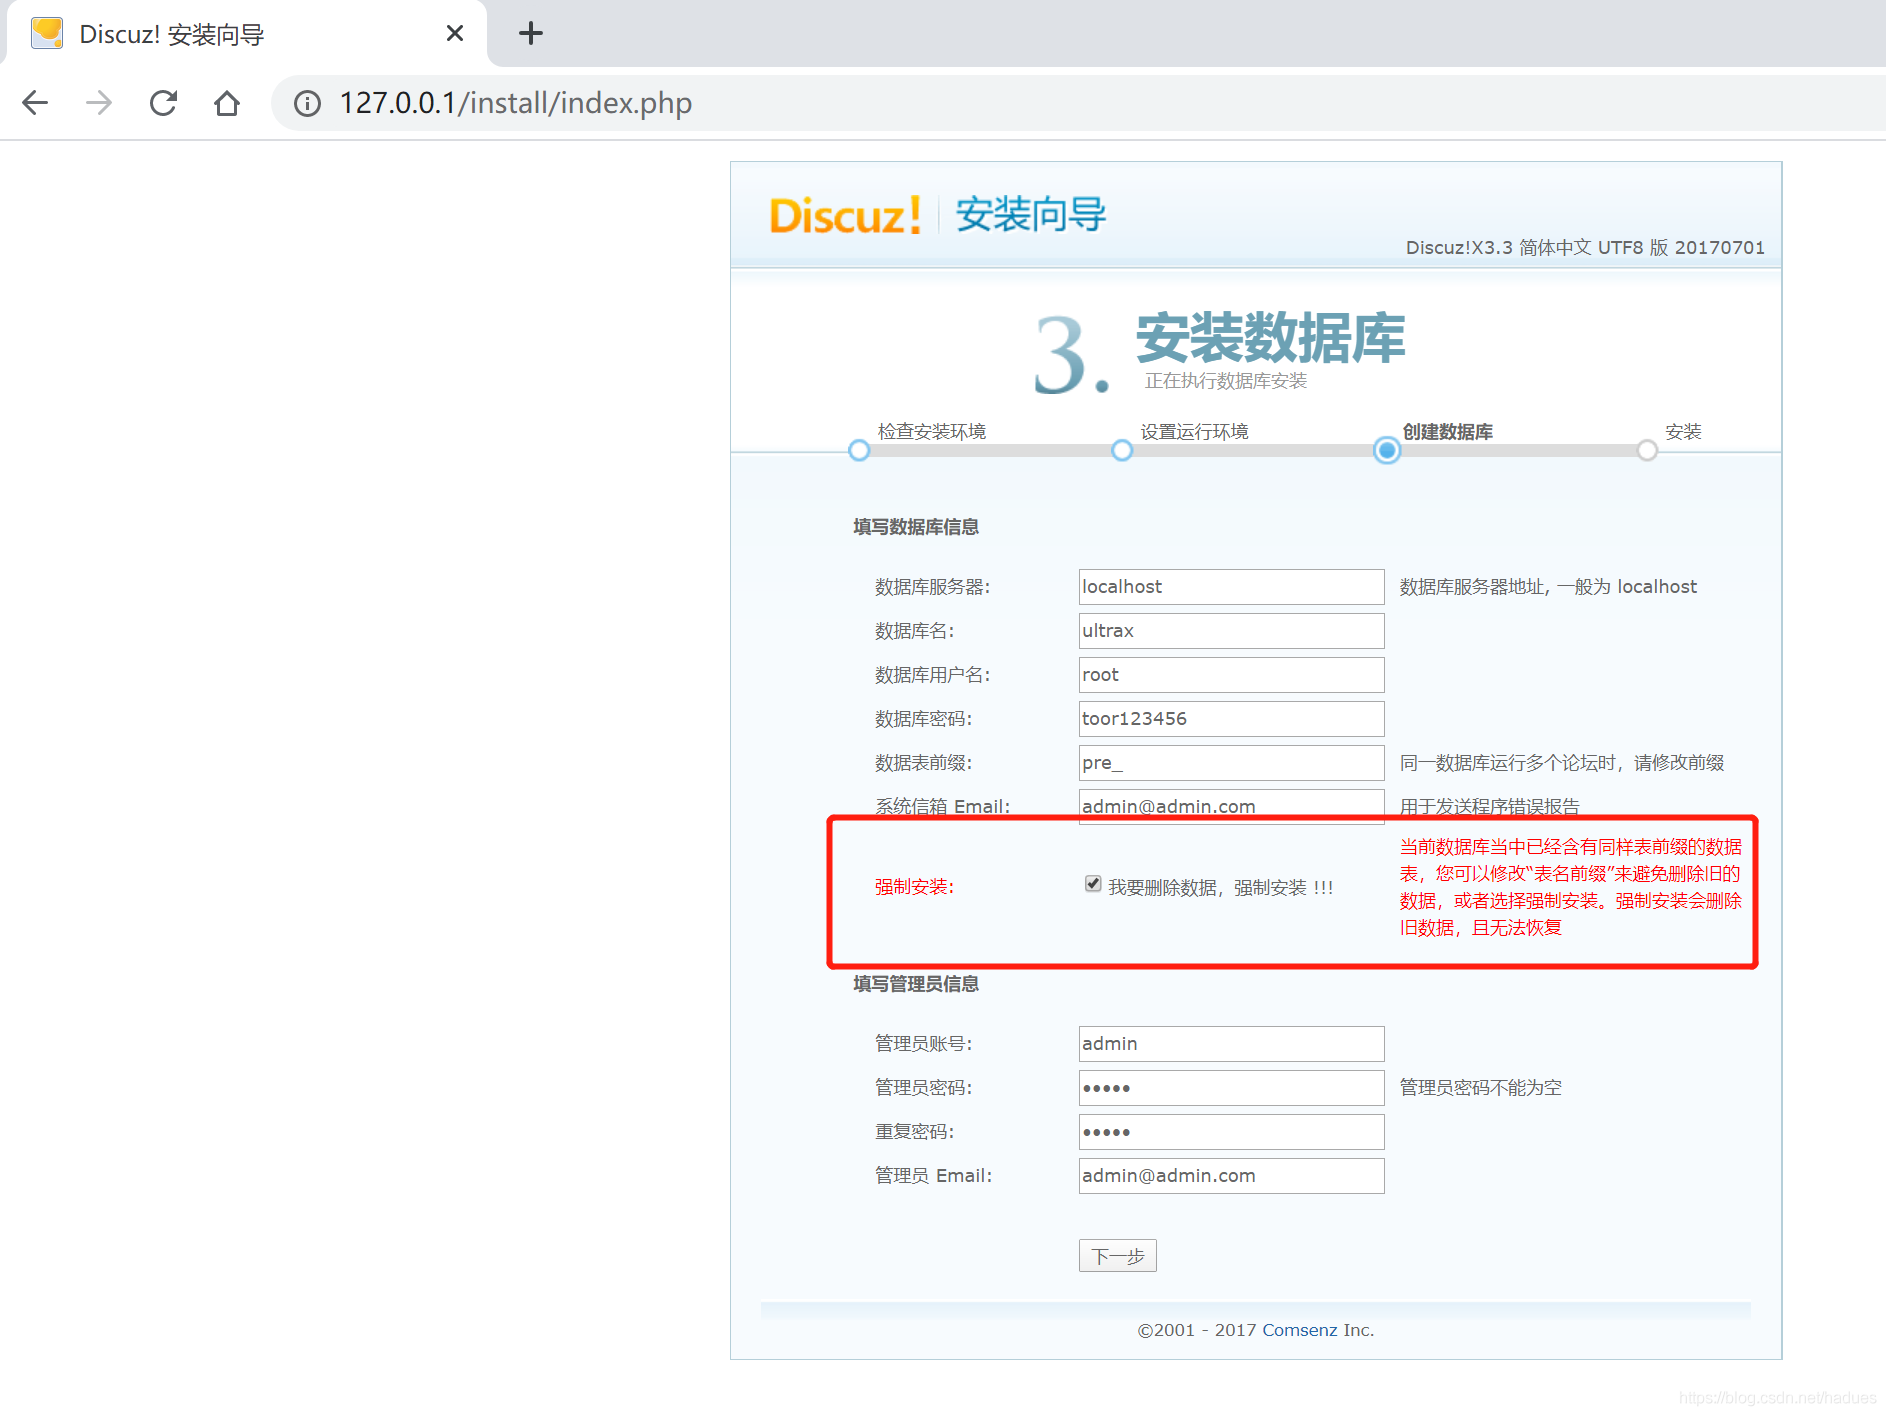Click the Discuz! logo in header
The image size is (1886, 1416).
point(845,216)
